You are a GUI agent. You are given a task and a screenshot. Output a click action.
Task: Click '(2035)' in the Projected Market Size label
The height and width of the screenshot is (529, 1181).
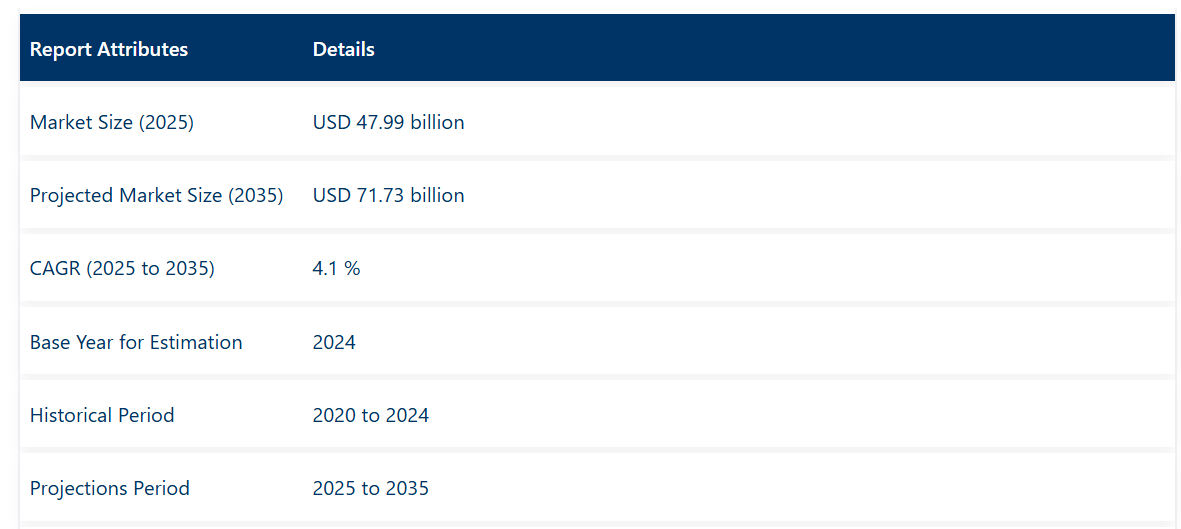pyautogui.click(x=255, y=195)
